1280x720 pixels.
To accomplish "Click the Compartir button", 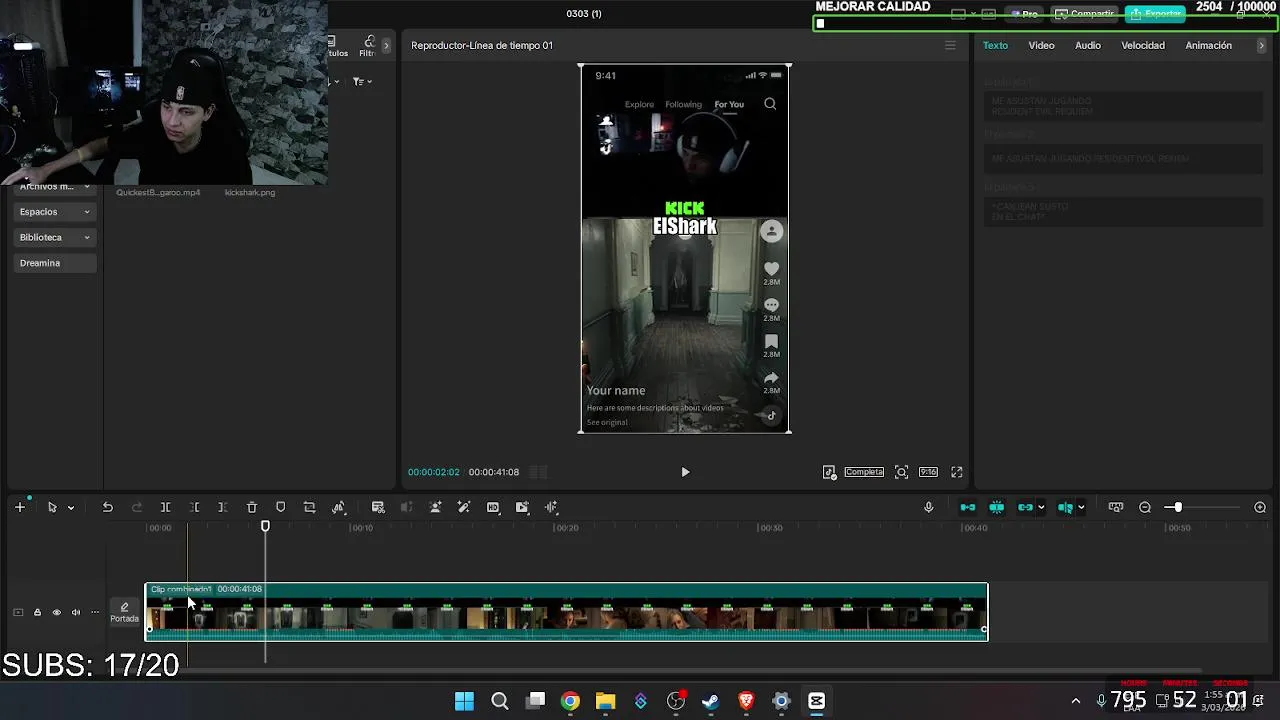I will [x=1084, y=14].
